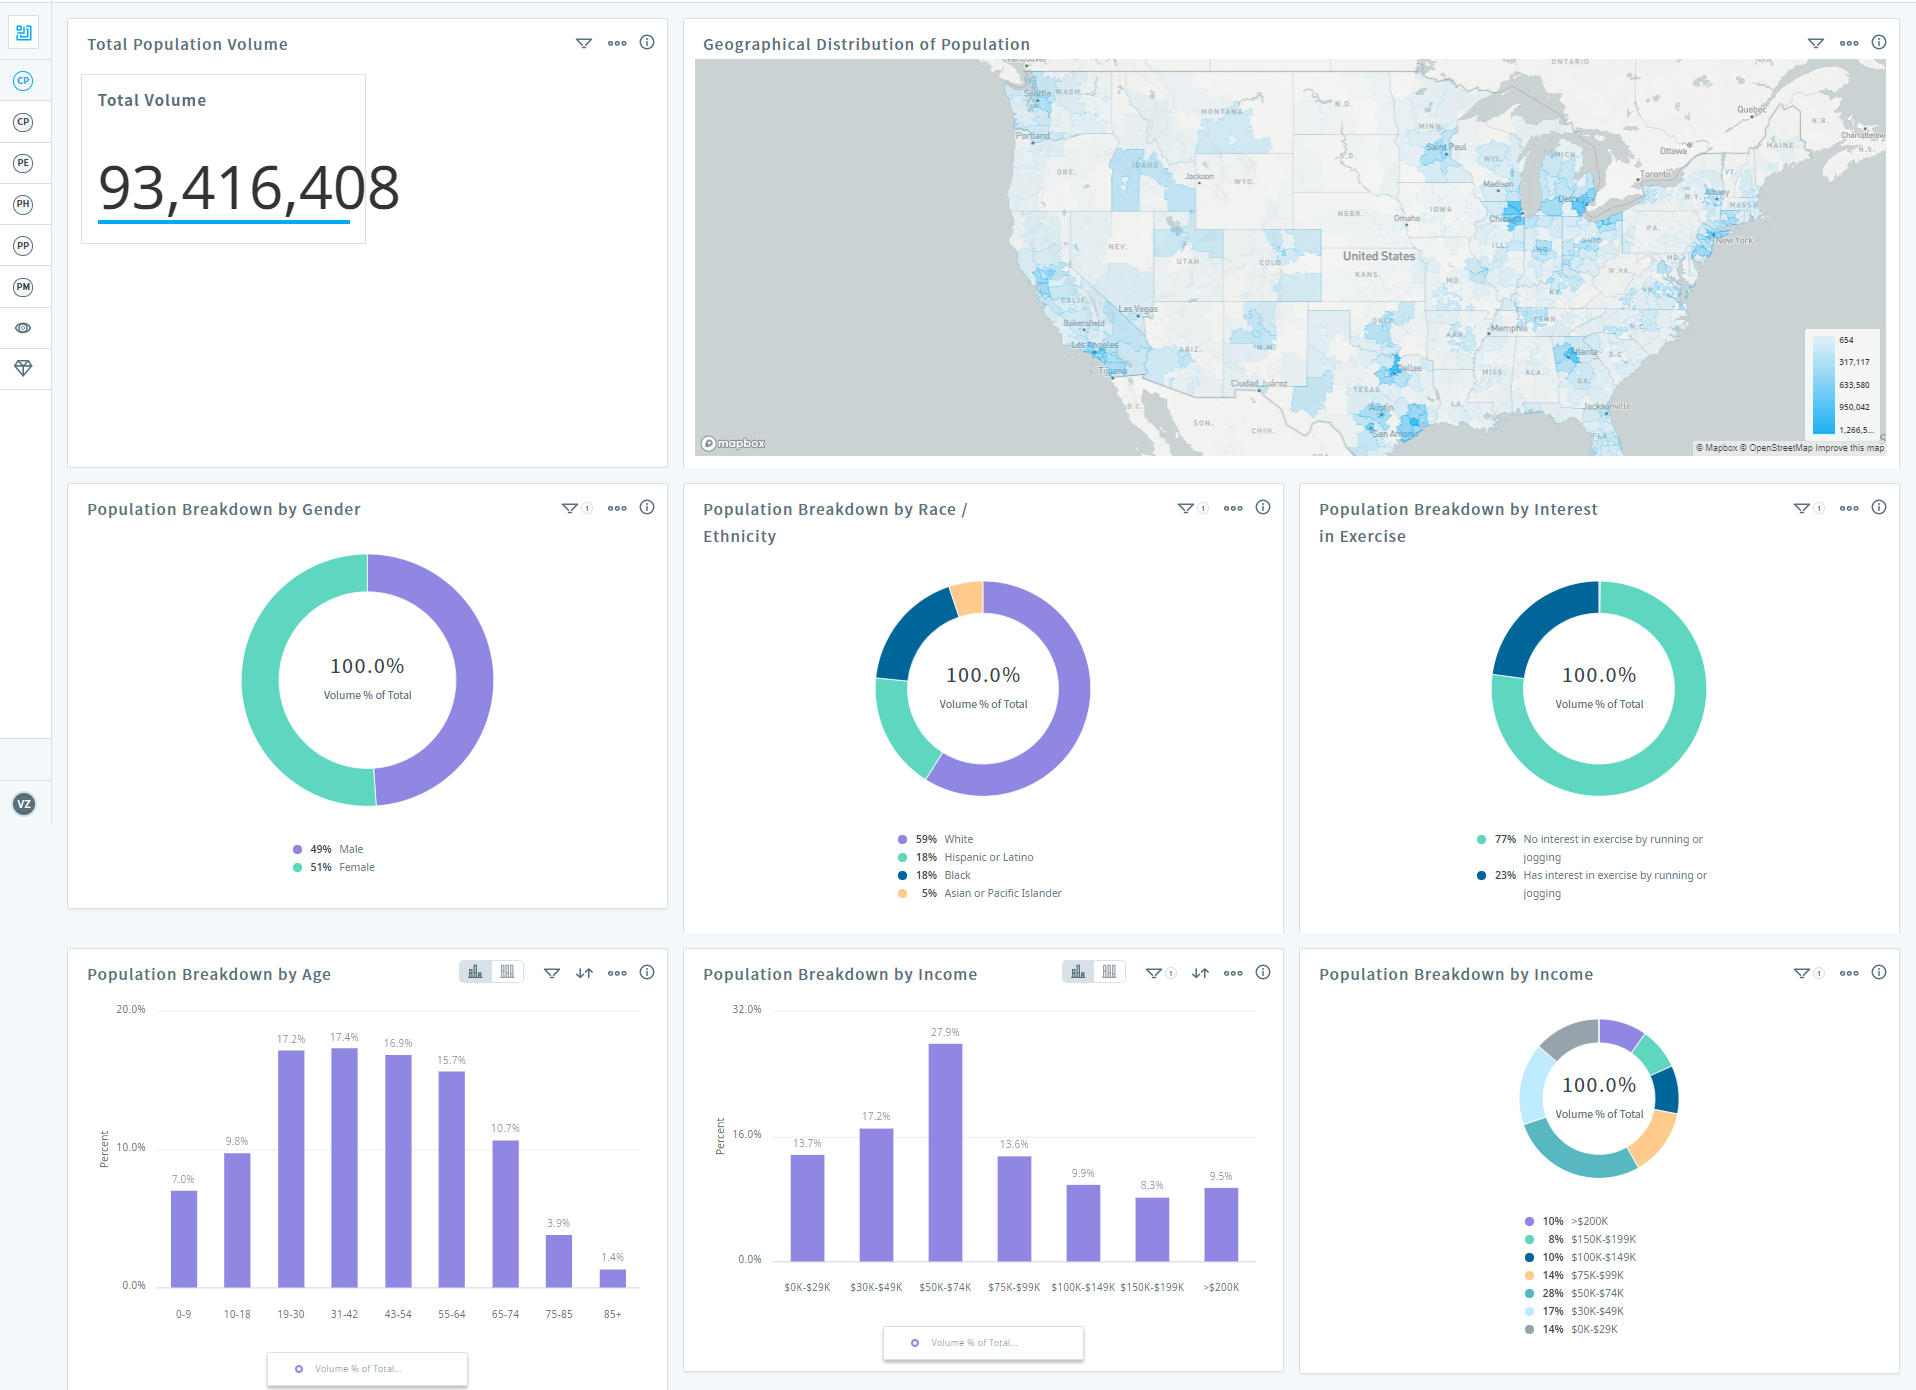Show info for Population Breakdown by Age

[x=647, y=972]
